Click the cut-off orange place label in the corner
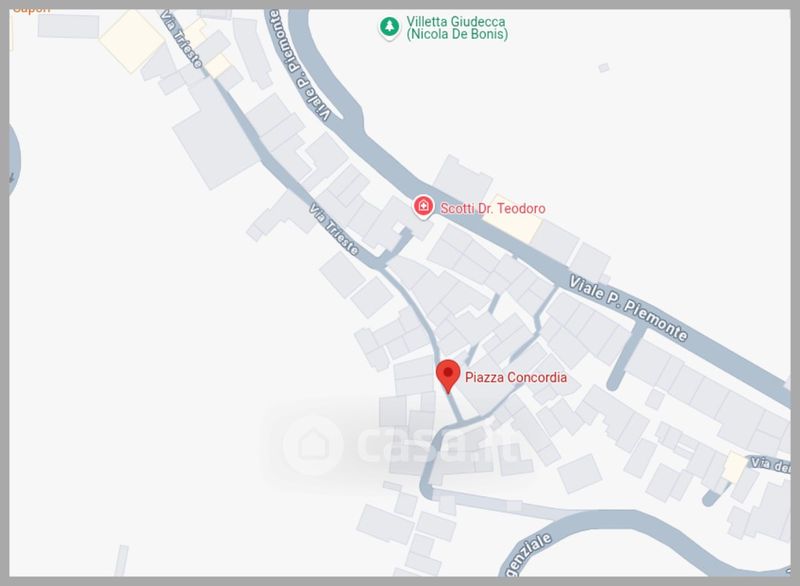This screenshot has height=586, width=800. point(32,11)
